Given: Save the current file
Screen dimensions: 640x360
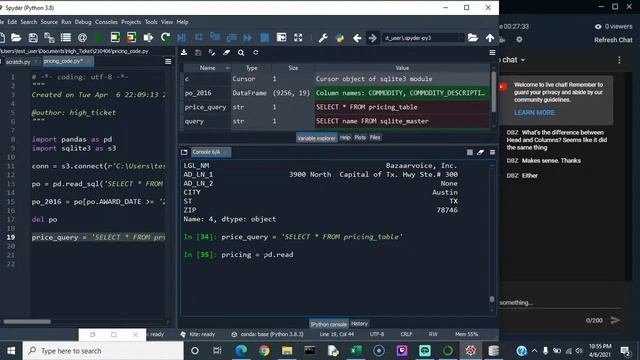Looking at the screenshot, I should pos(33,38).
